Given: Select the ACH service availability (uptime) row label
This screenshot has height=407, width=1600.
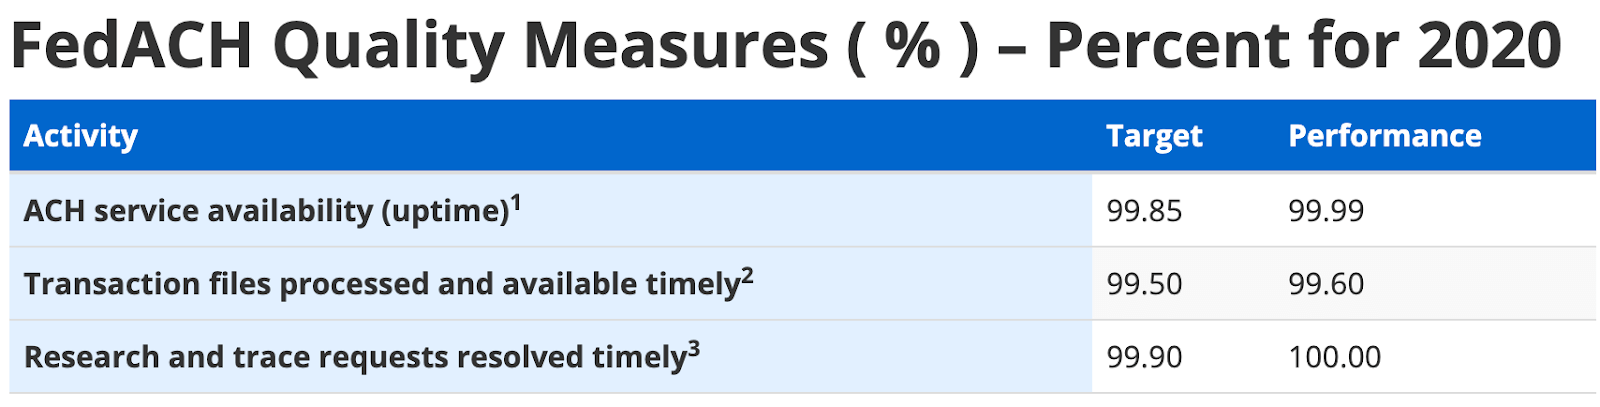Looking at the screenshot, I should [x=266, y=211].
